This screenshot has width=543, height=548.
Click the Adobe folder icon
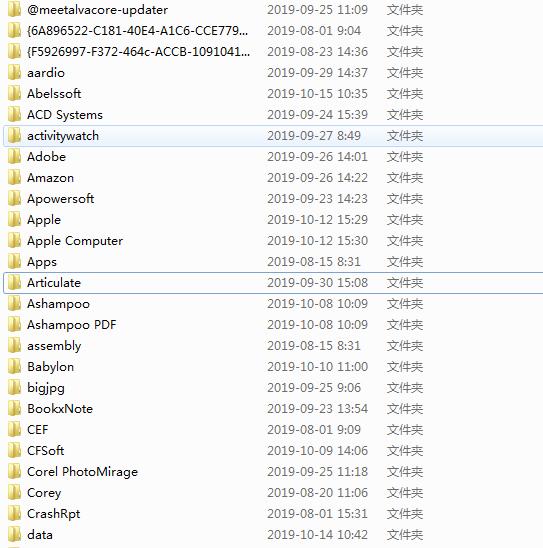14,157
